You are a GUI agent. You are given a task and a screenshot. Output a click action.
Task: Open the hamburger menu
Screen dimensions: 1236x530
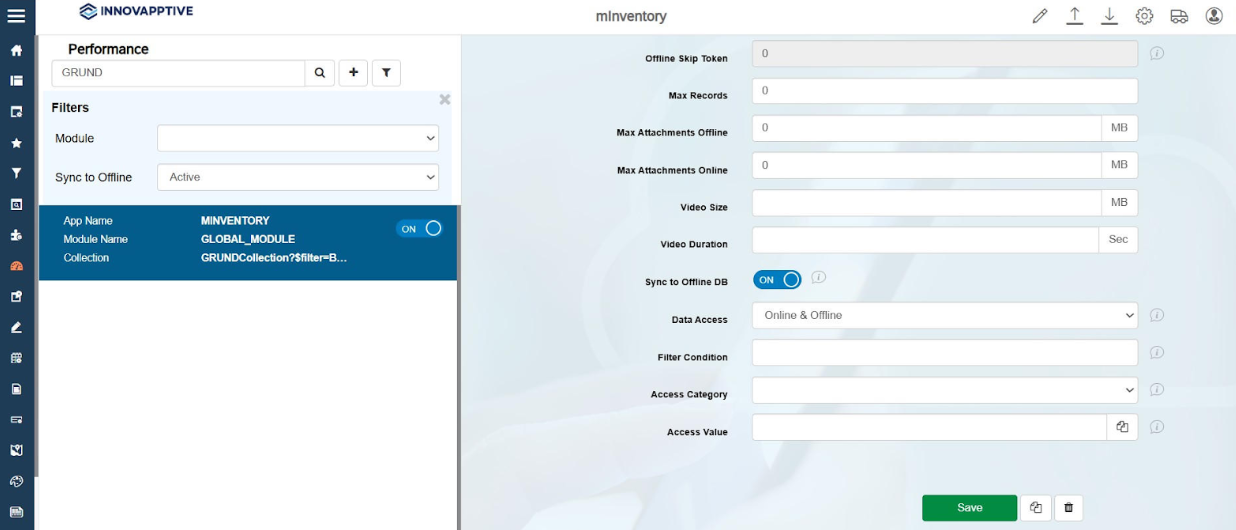click(16, 16)
